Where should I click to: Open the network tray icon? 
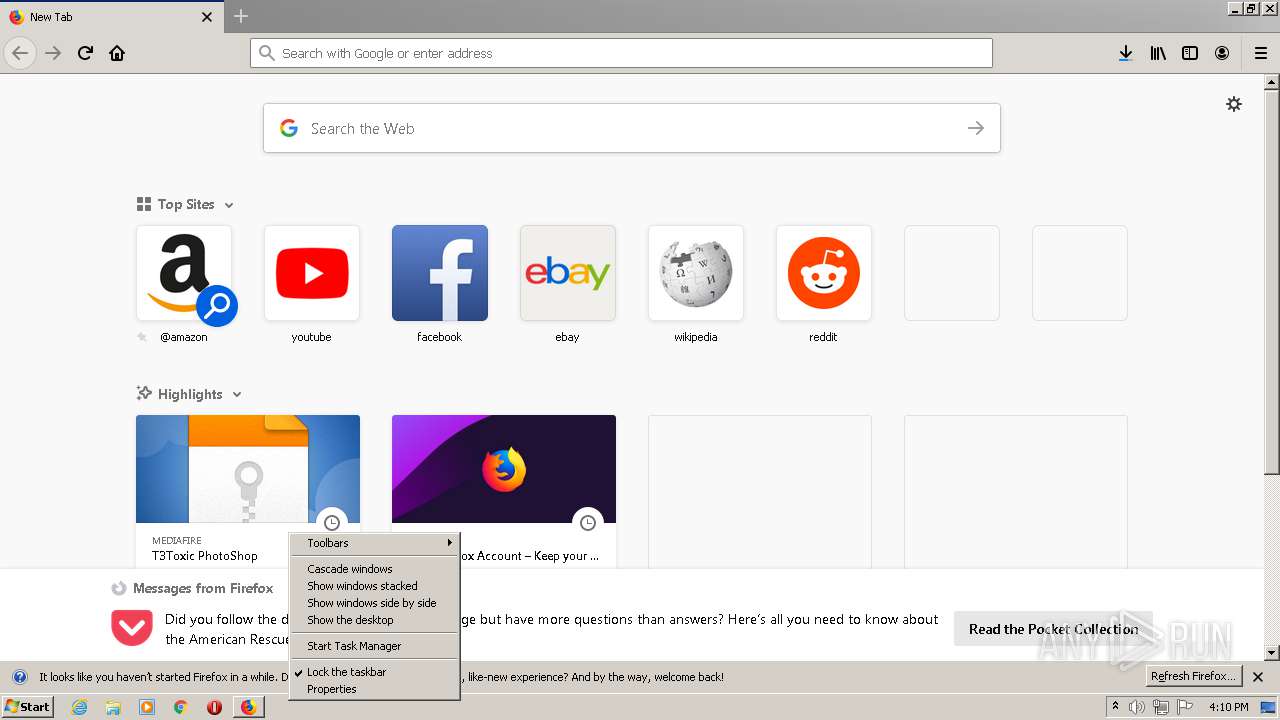1161,707
